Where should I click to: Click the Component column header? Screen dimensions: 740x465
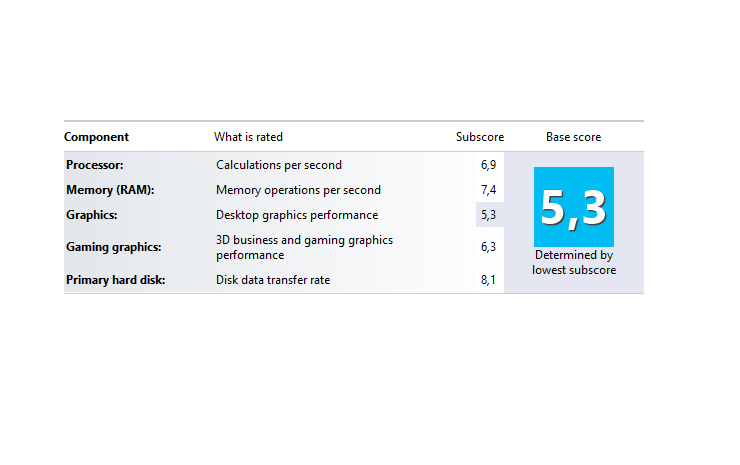click(96, 137)
